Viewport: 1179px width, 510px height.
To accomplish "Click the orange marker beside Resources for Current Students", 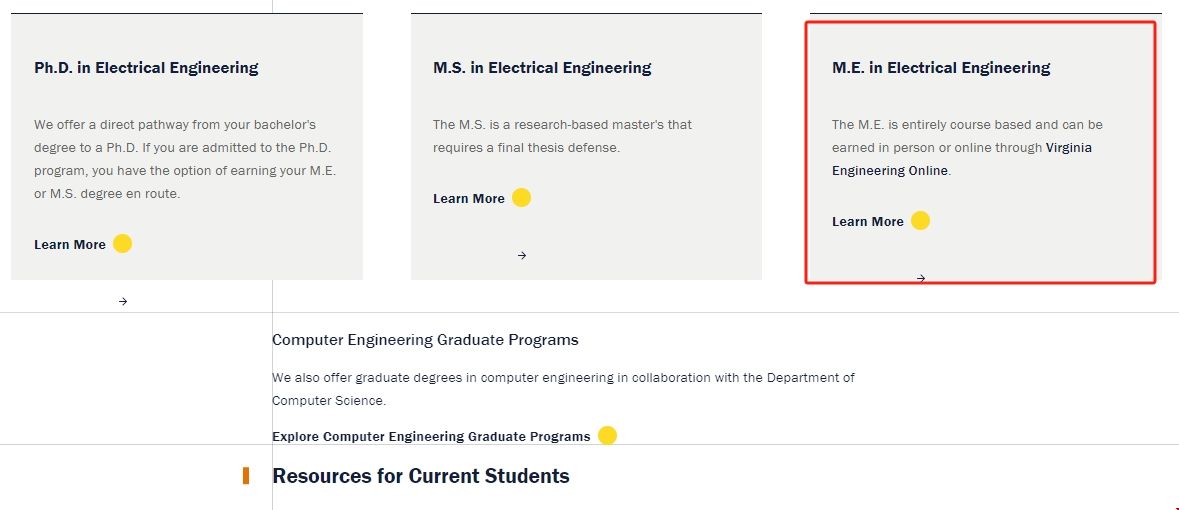I will (246, 476).
